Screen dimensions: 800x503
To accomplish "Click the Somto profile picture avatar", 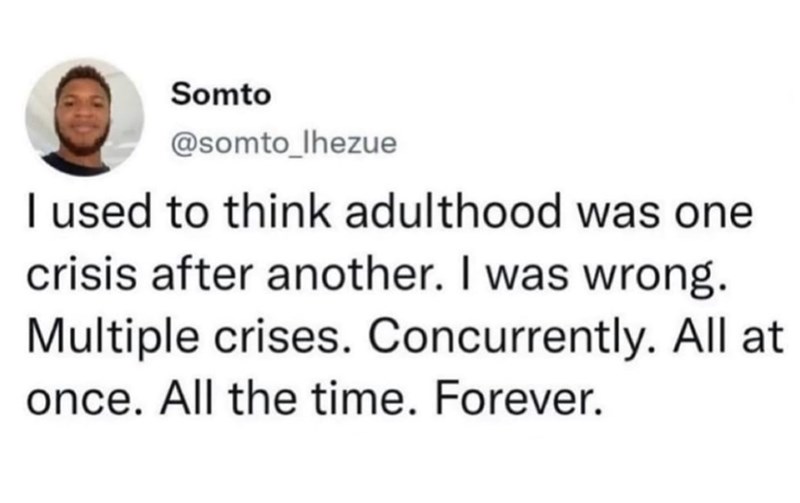I will coord(85,117).
